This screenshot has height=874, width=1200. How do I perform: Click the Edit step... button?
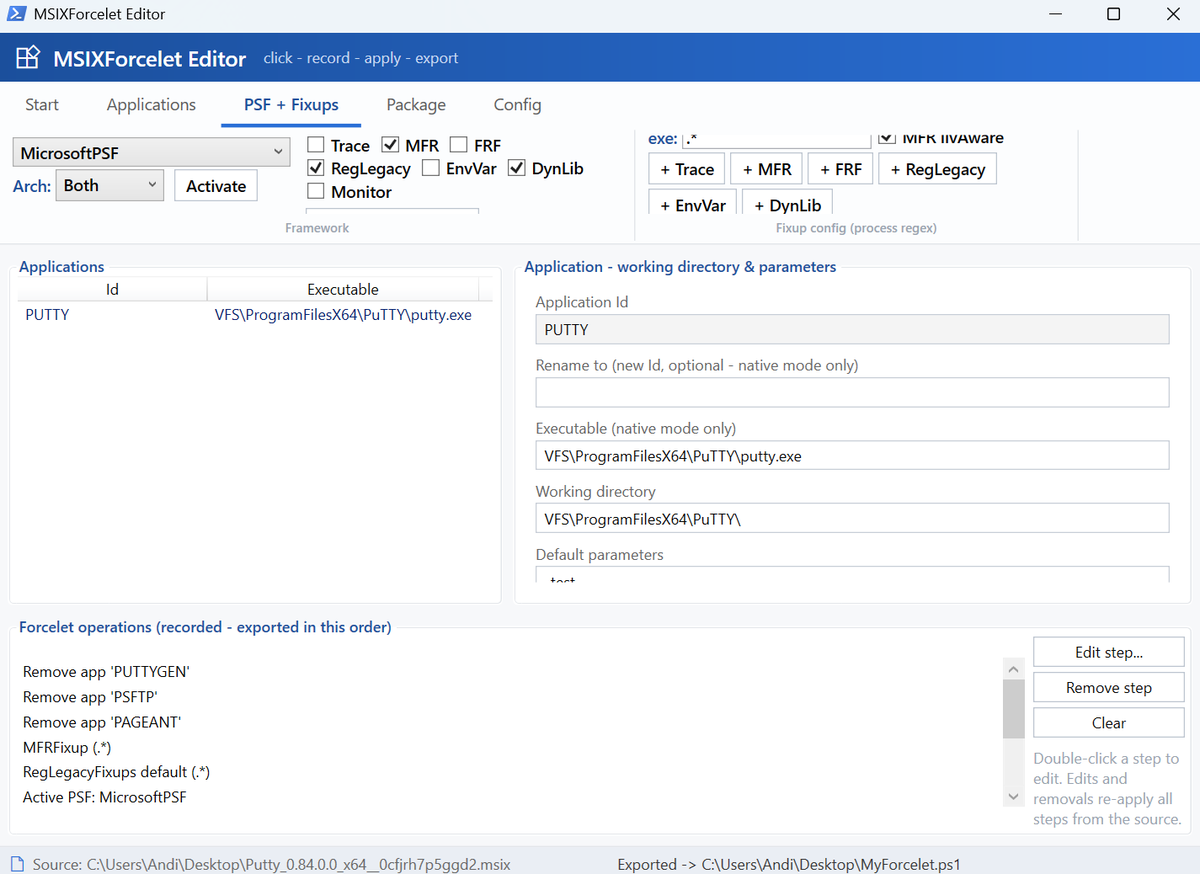click(x=1109, y=652)
